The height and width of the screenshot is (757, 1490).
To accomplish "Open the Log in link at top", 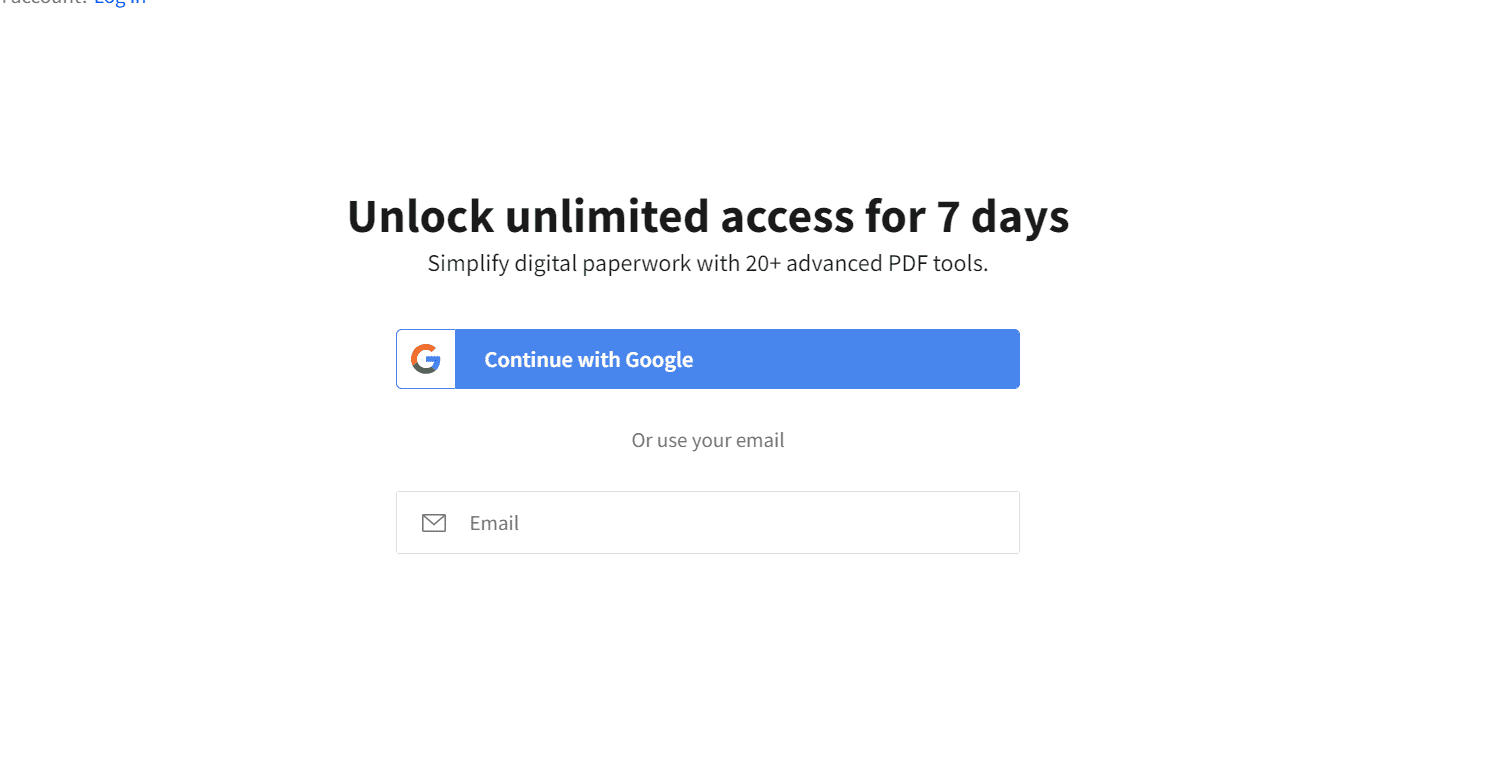I will click(x=120, y=2).
